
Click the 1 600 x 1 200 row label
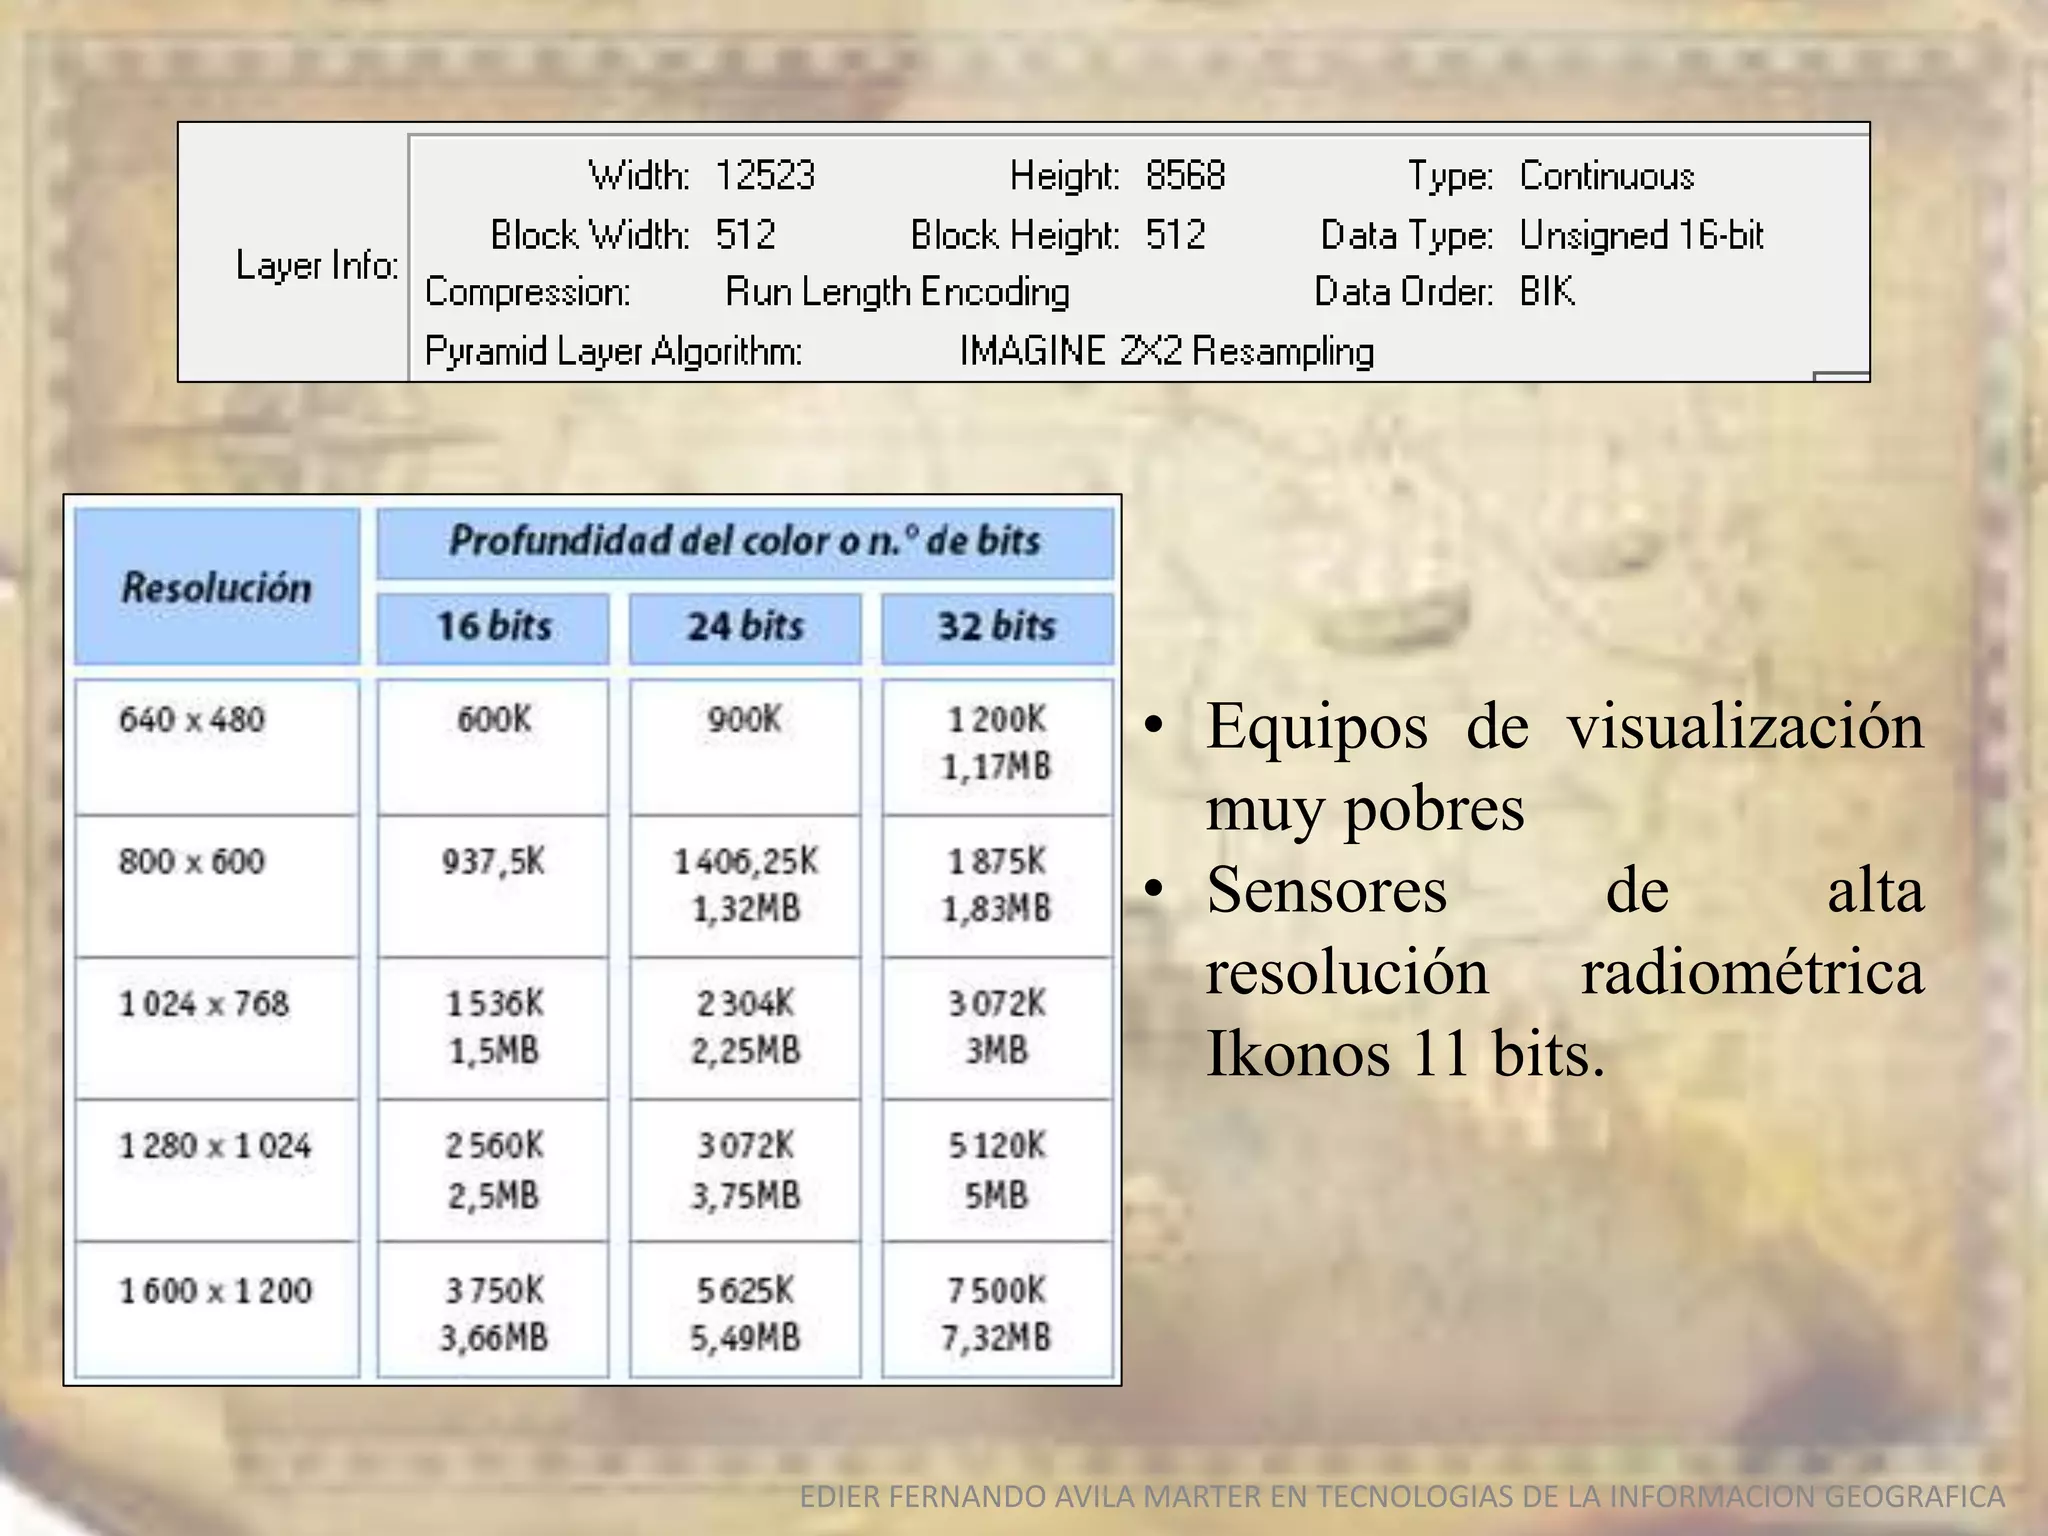coord(215,1290)
